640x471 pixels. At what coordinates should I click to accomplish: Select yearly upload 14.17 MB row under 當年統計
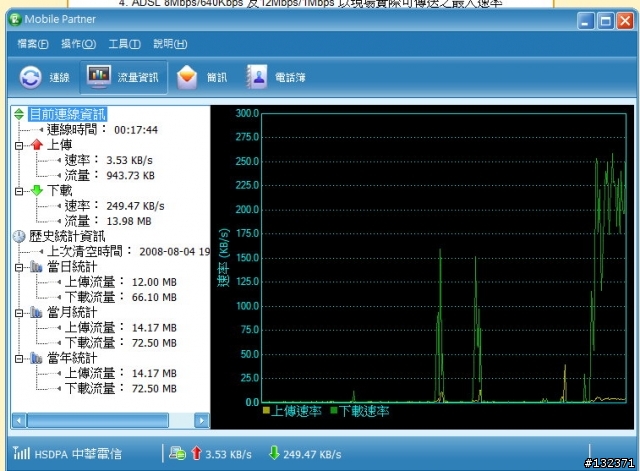120,373
